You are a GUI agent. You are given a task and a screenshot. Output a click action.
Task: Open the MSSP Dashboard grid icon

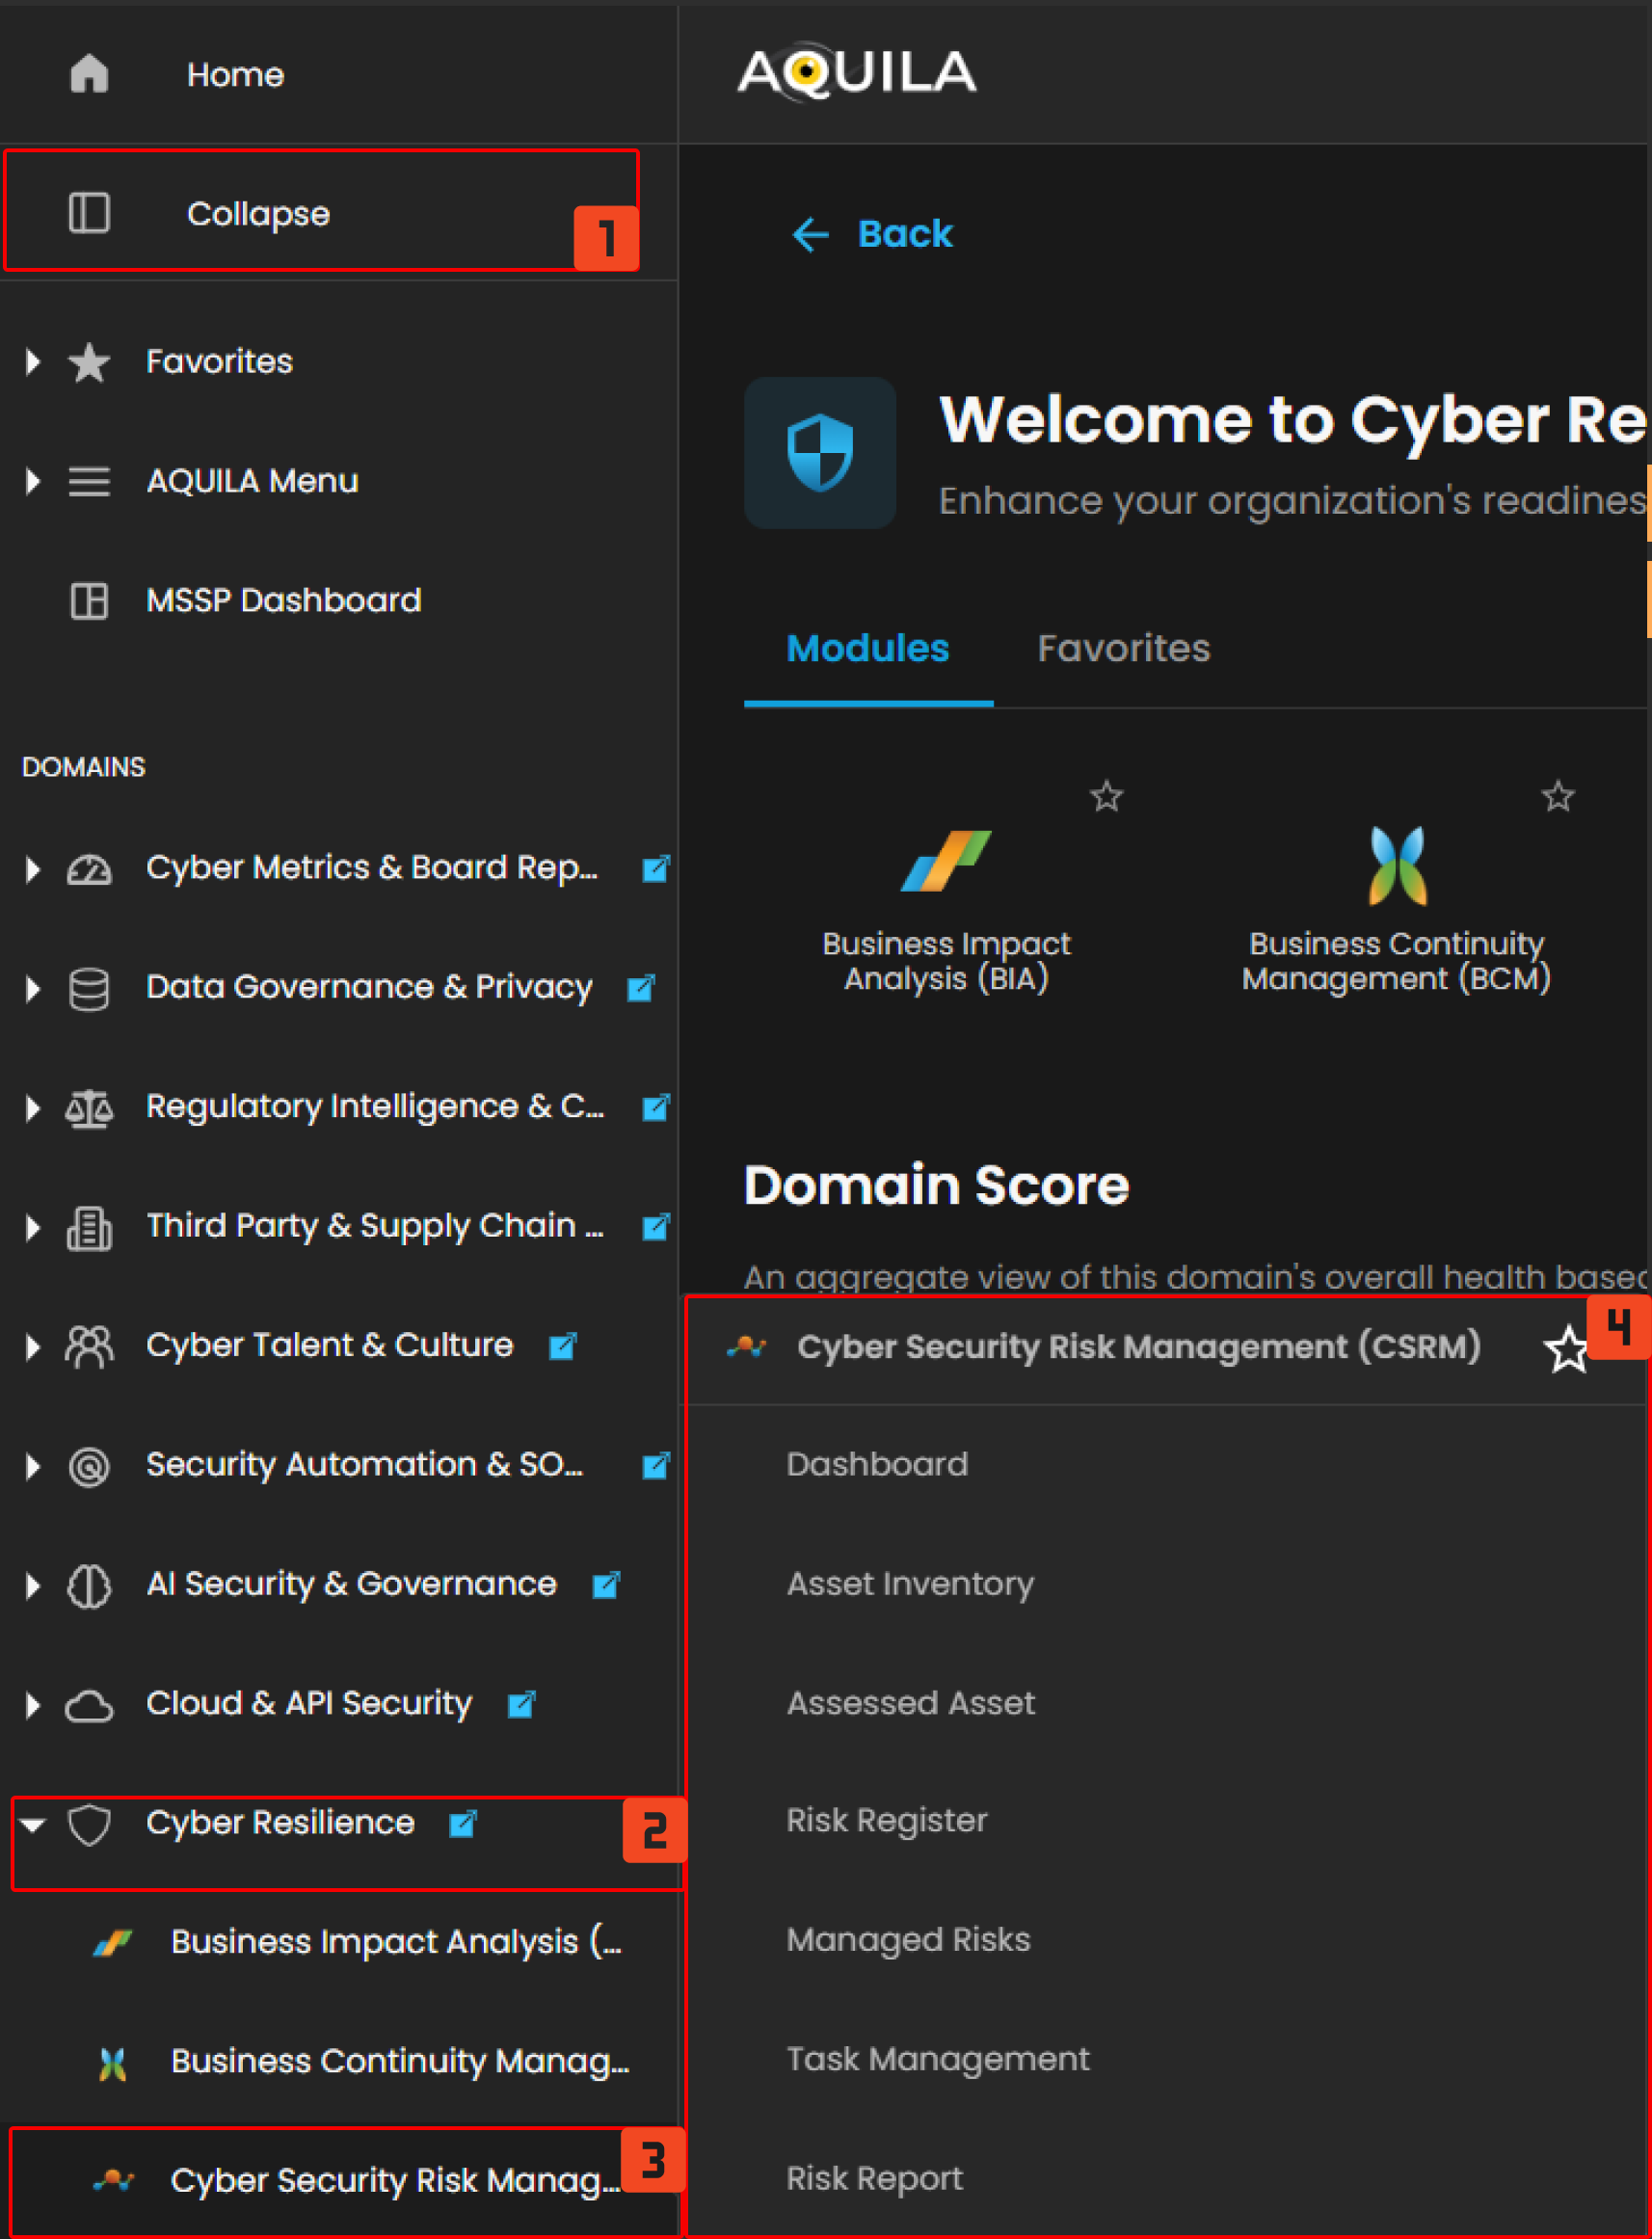(x=89, y=601)
